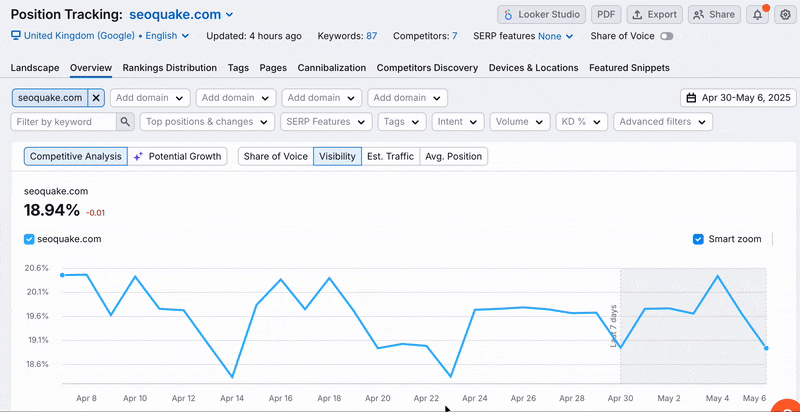Click the calendar icon in date range
Image resolution: width=800 pixels, height=412 pixels.
point(691,98)
